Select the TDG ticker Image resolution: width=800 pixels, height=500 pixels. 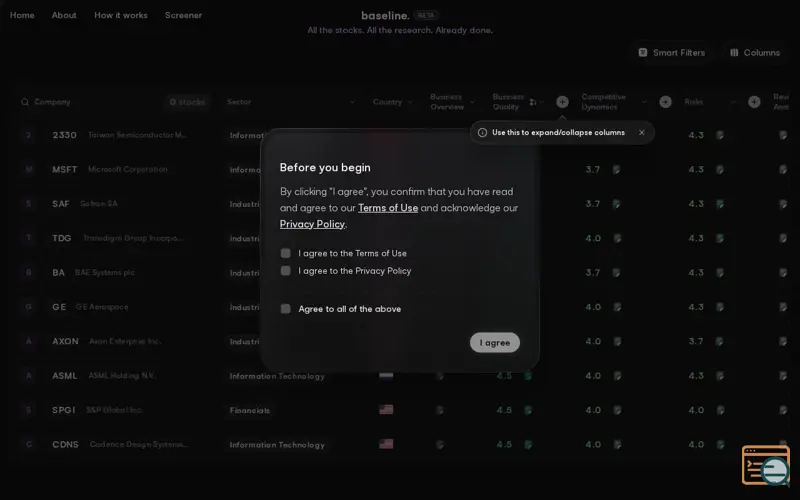click(x=62, y=238)
